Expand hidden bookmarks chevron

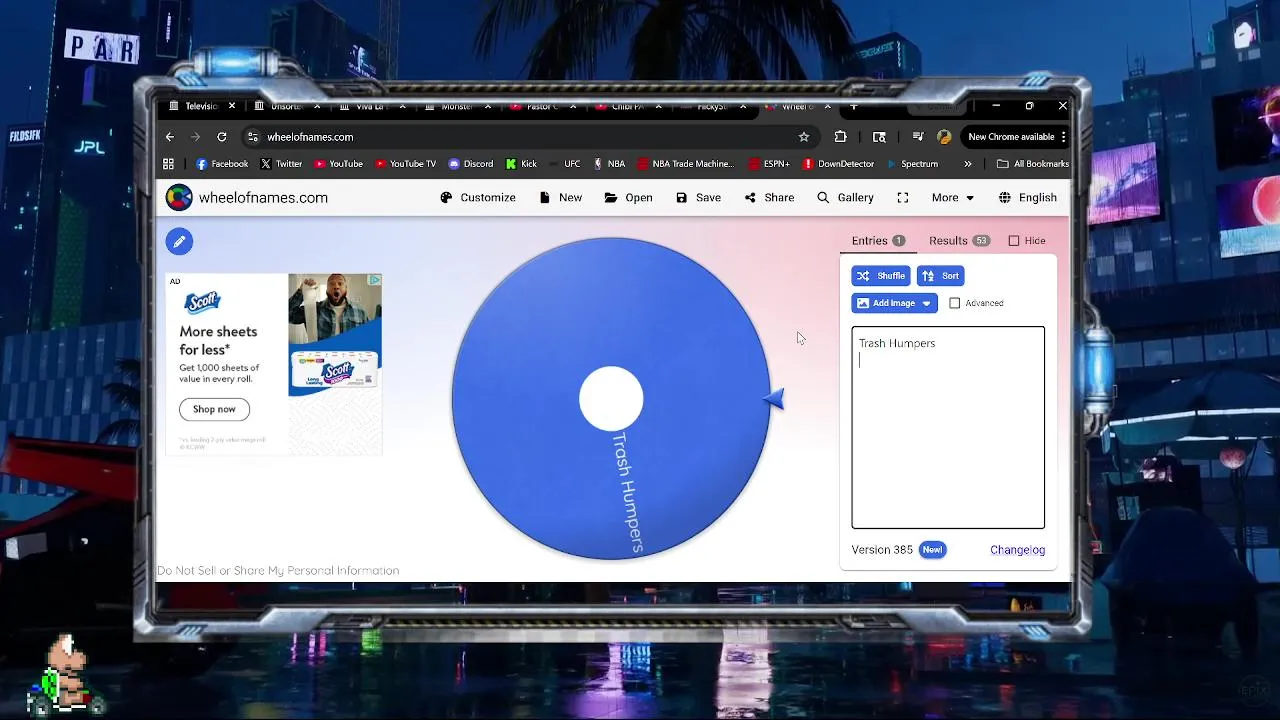point(967,164)
